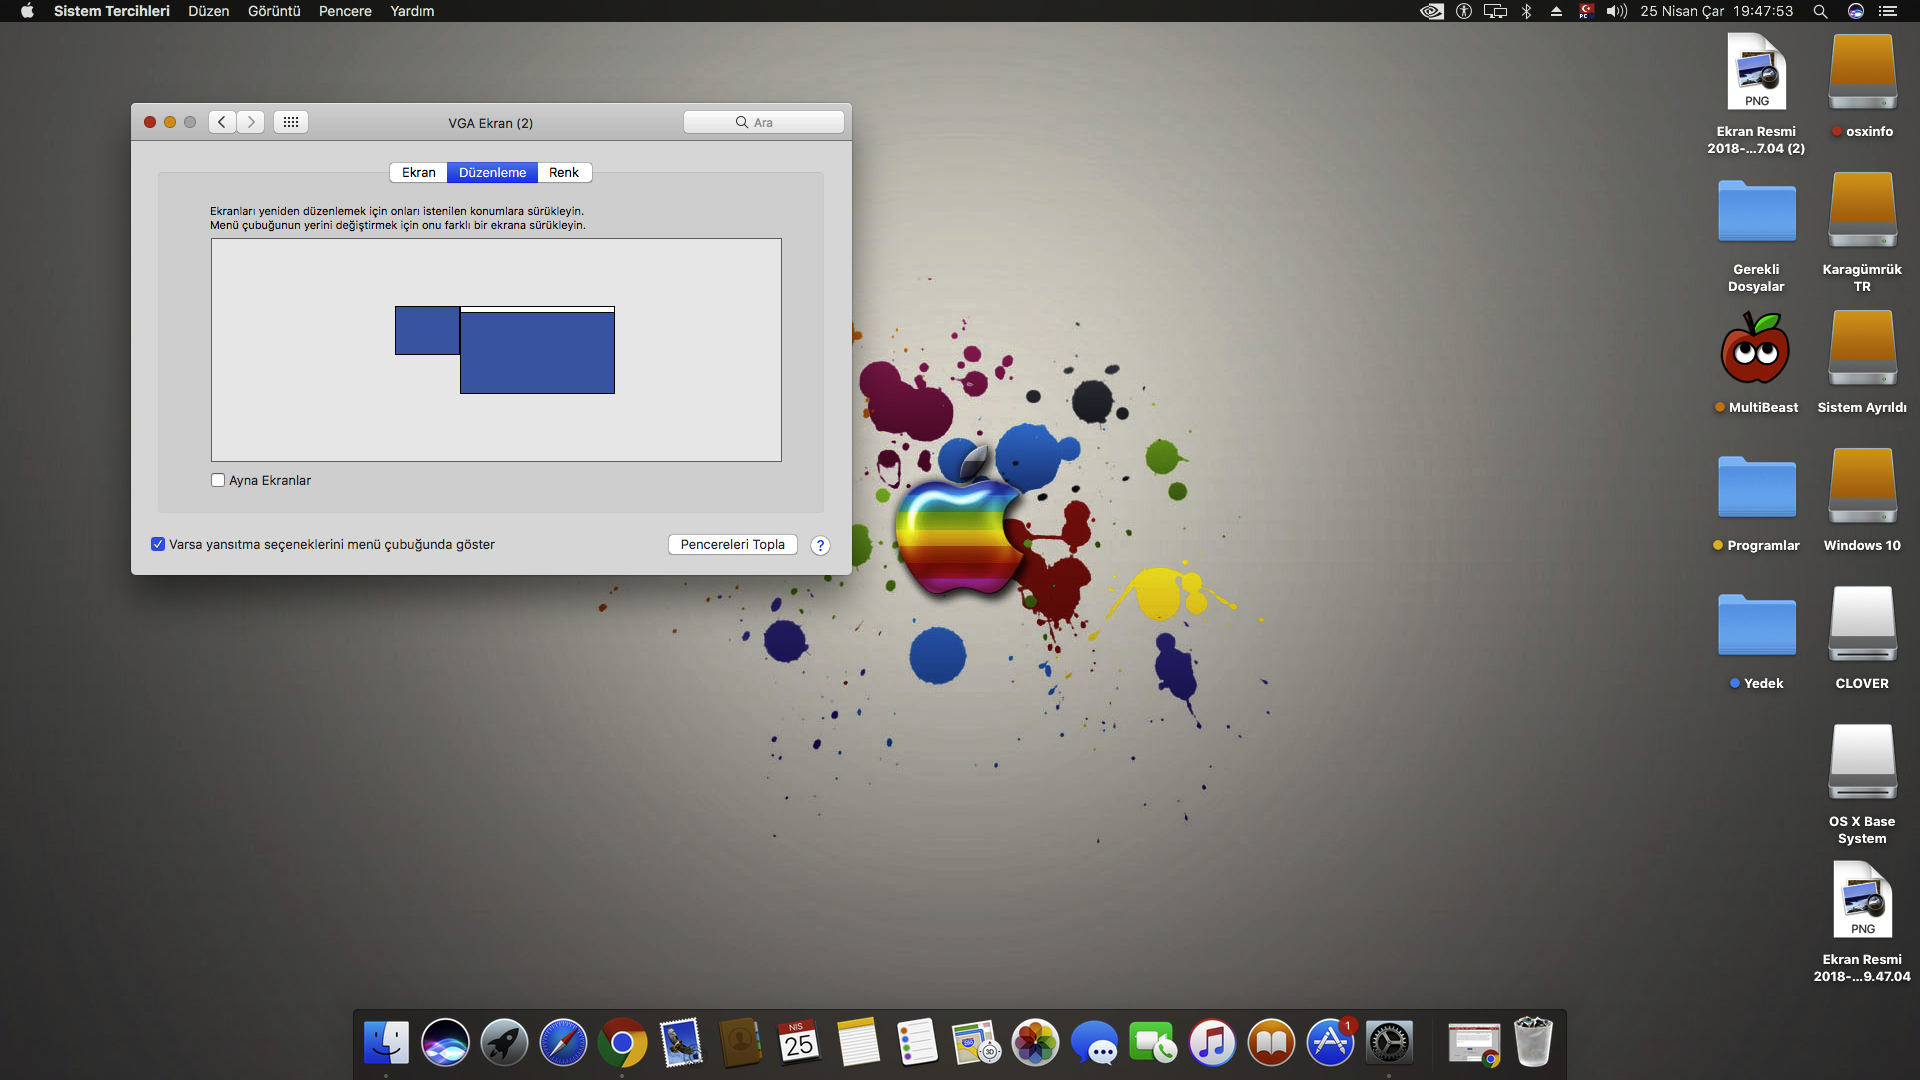
Task: Open the display mirroring menu bar icon
Action: pyautogui.click(x=1495, y=11)
